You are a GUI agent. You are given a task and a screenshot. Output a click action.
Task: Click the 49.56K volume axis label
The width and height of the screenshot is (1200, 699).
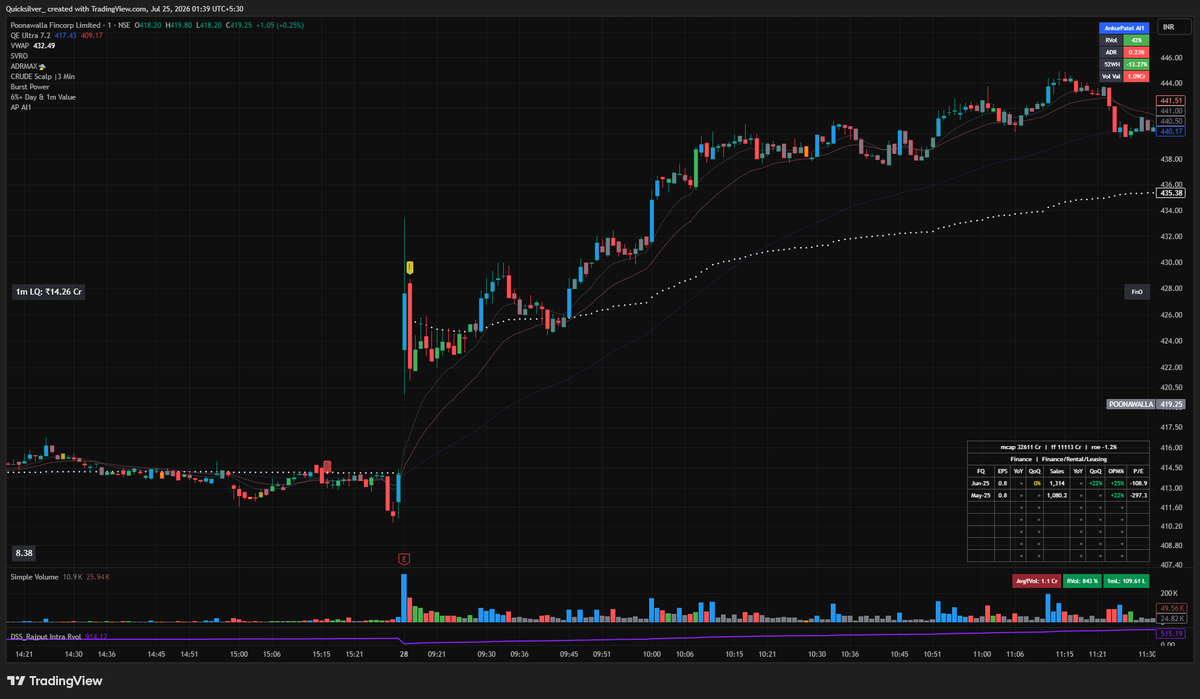pyautogui.click(x=1171, y=608)
